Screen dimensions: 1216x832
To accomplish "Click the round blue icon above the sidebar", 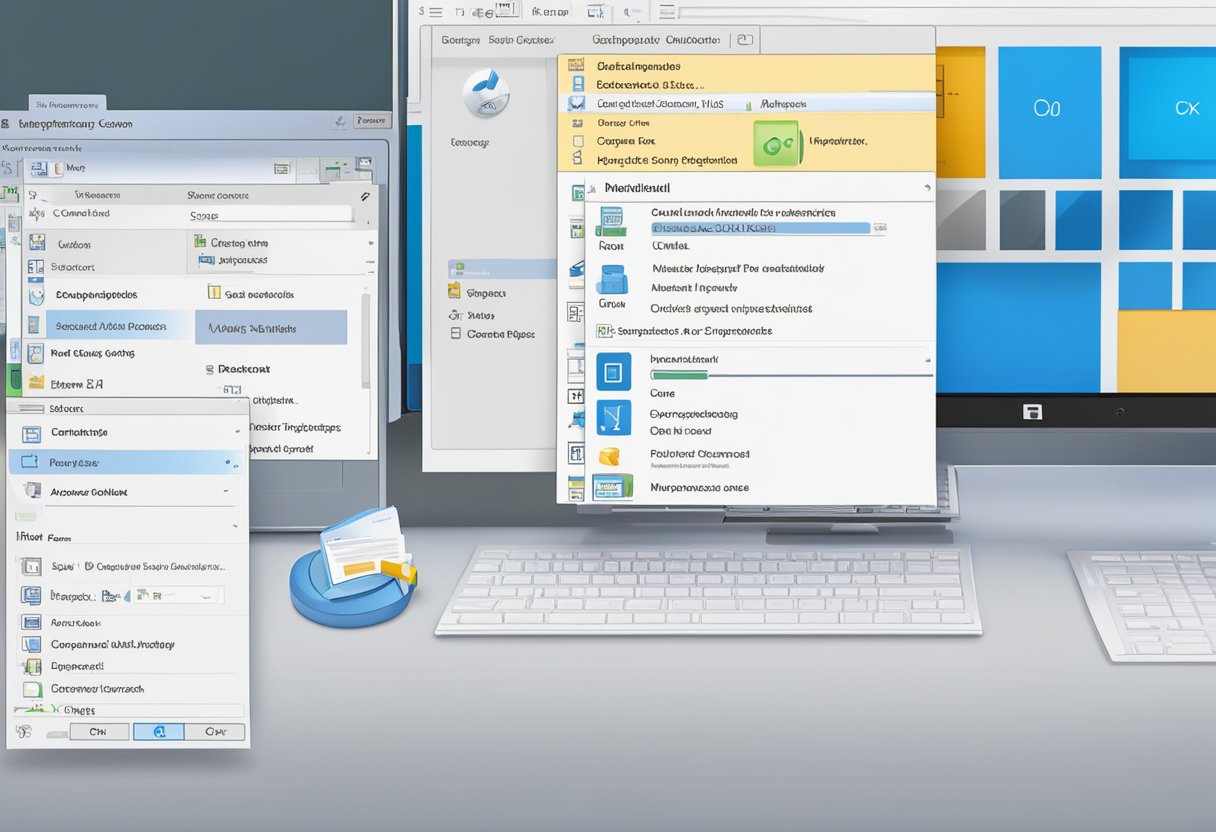I will [x=486, y=93].
